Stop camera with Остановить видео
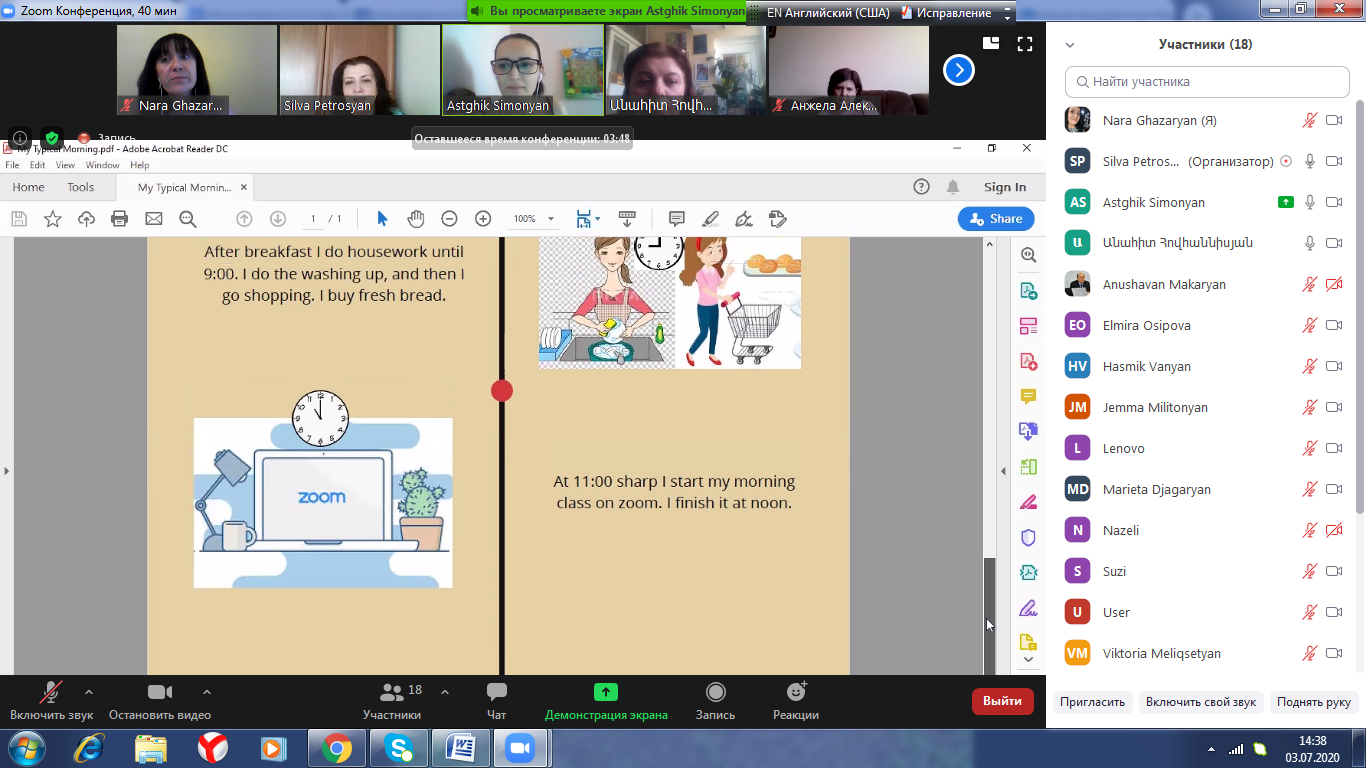Image resolution: width=1366 pixels, height=768 pixels. click(x=160, y=701)
